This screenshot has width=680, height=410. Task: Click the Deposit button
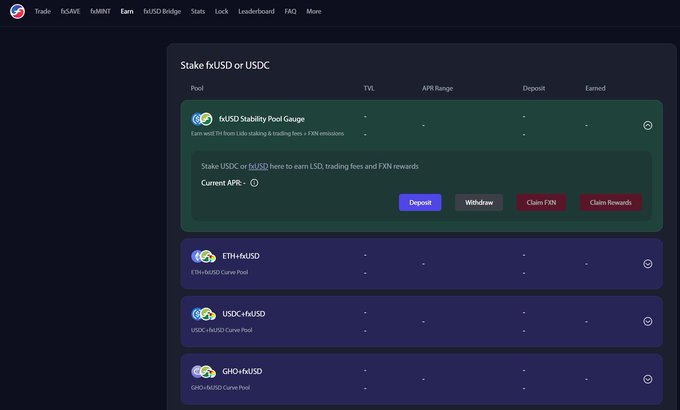420,203
